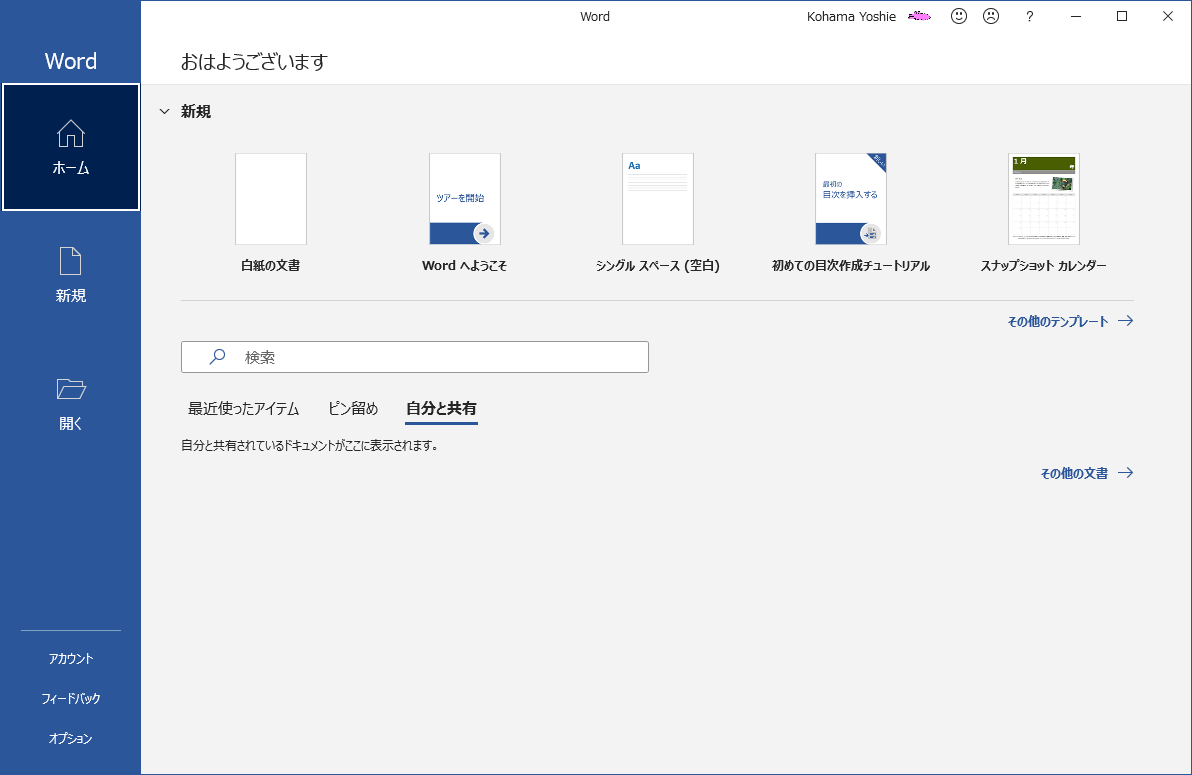Open オプション in sidebar
The image size is (1192, 775).
[71, 738]
